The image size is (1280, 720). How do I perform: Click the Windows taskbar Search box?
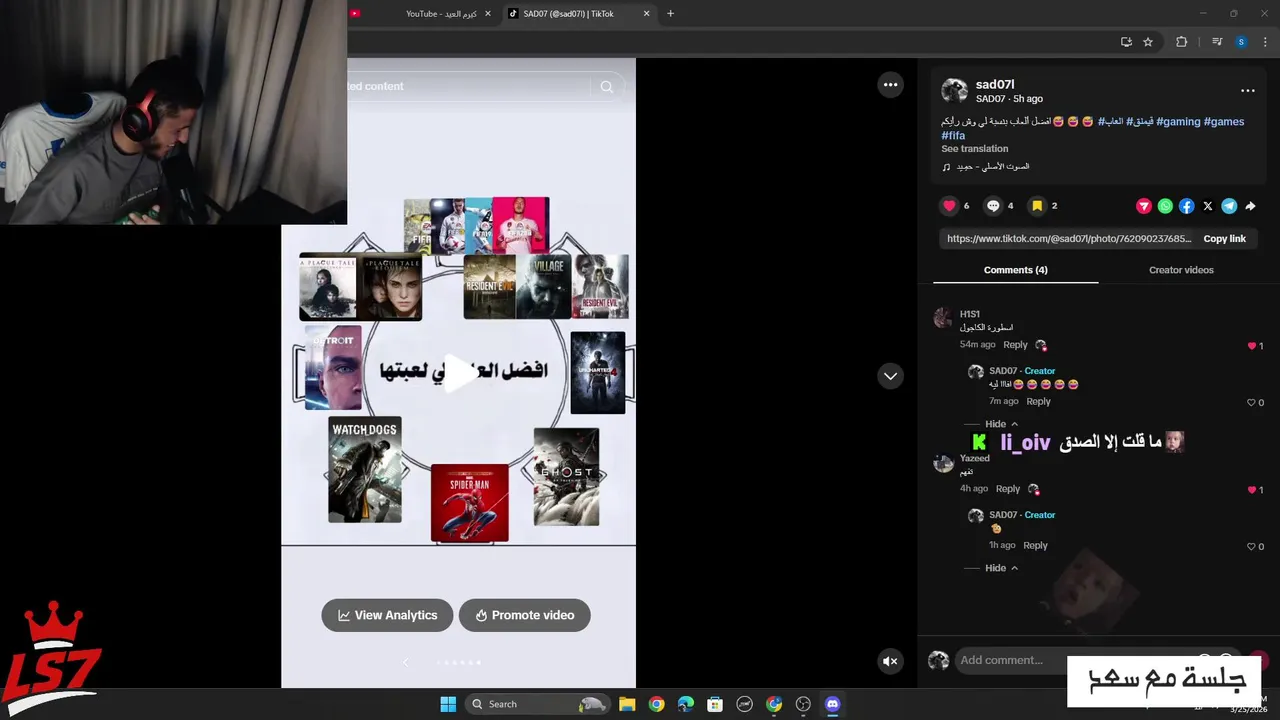point(538,704)
